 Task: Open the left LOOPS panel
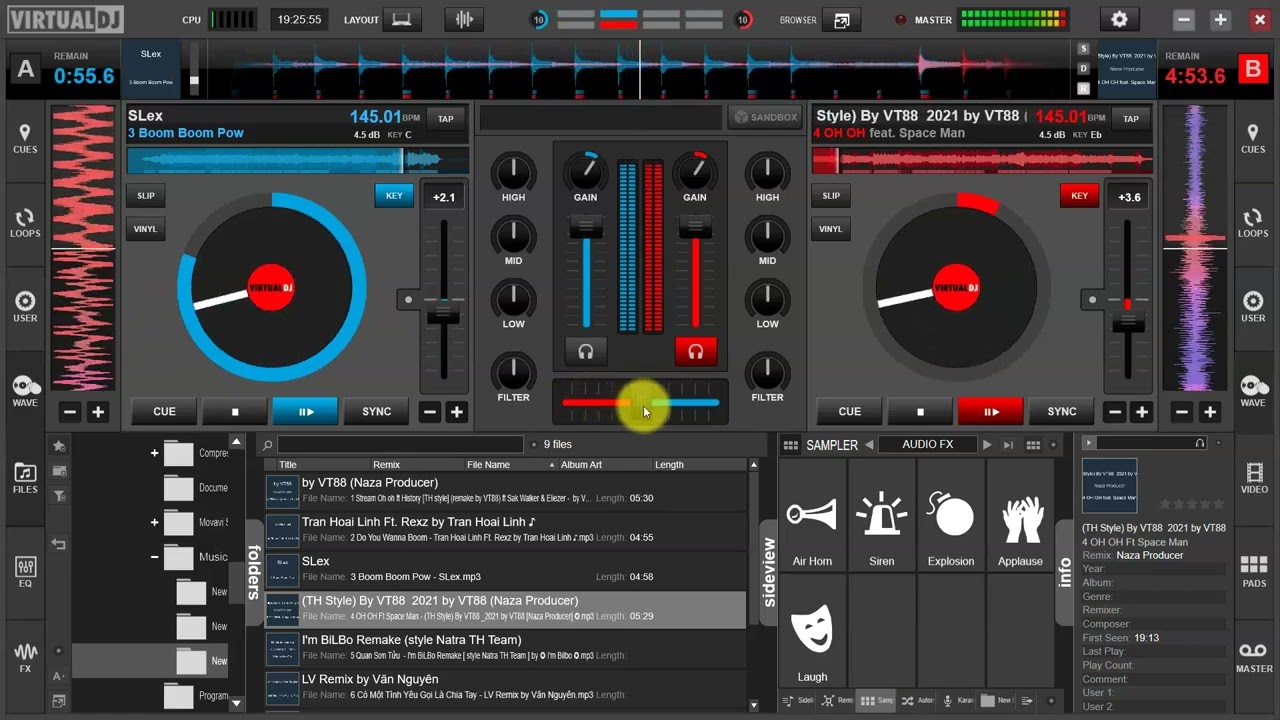pos(25,223)
